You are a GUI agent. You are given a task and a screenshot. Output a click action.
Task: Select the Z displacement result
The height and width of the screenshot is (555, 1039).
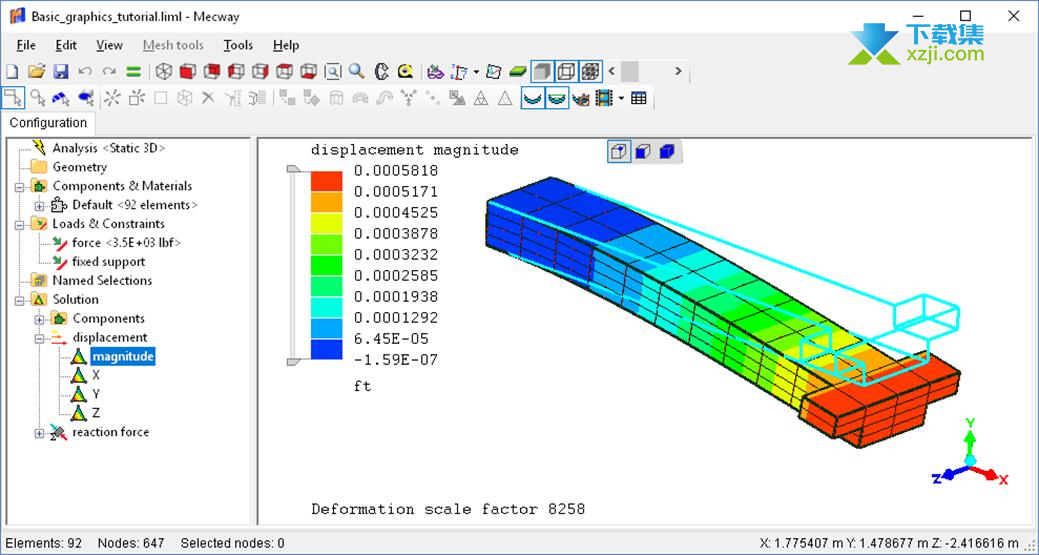tap(96, 413)
